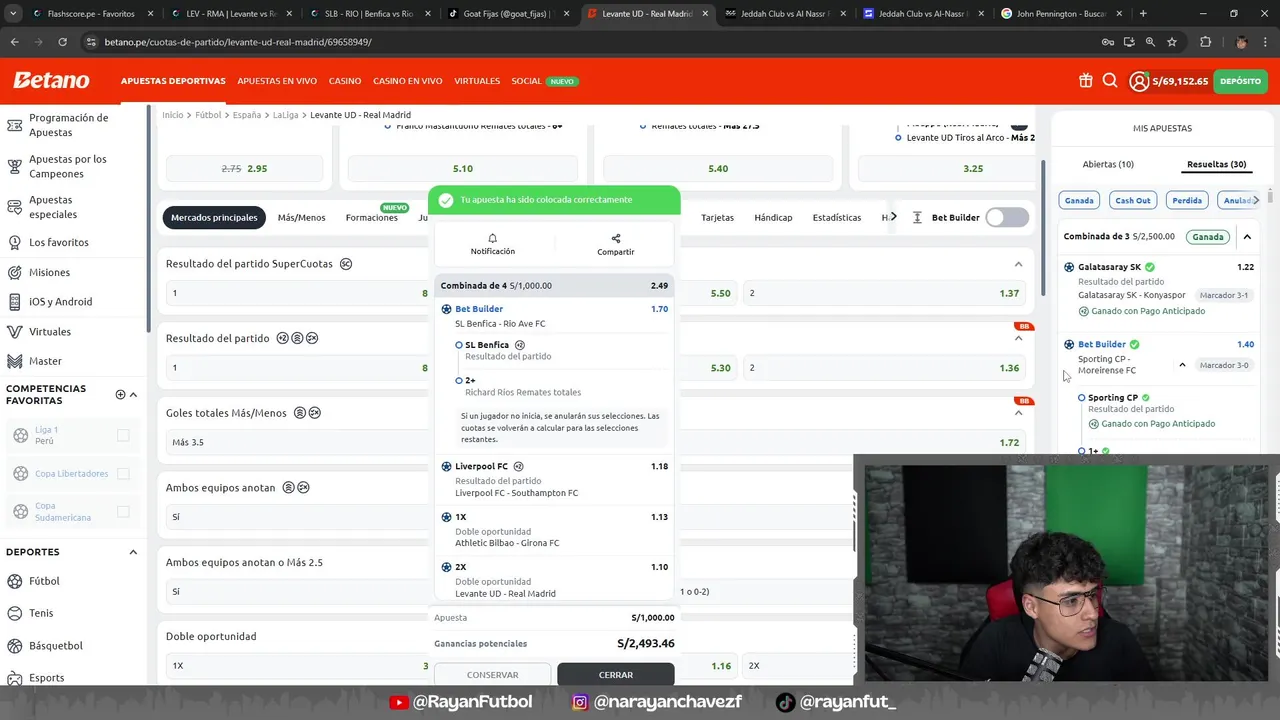Screen dimensions: 1280x720
Task: Open Programación de Apuestas sidebar icon
Action: [x=15, y=125]
